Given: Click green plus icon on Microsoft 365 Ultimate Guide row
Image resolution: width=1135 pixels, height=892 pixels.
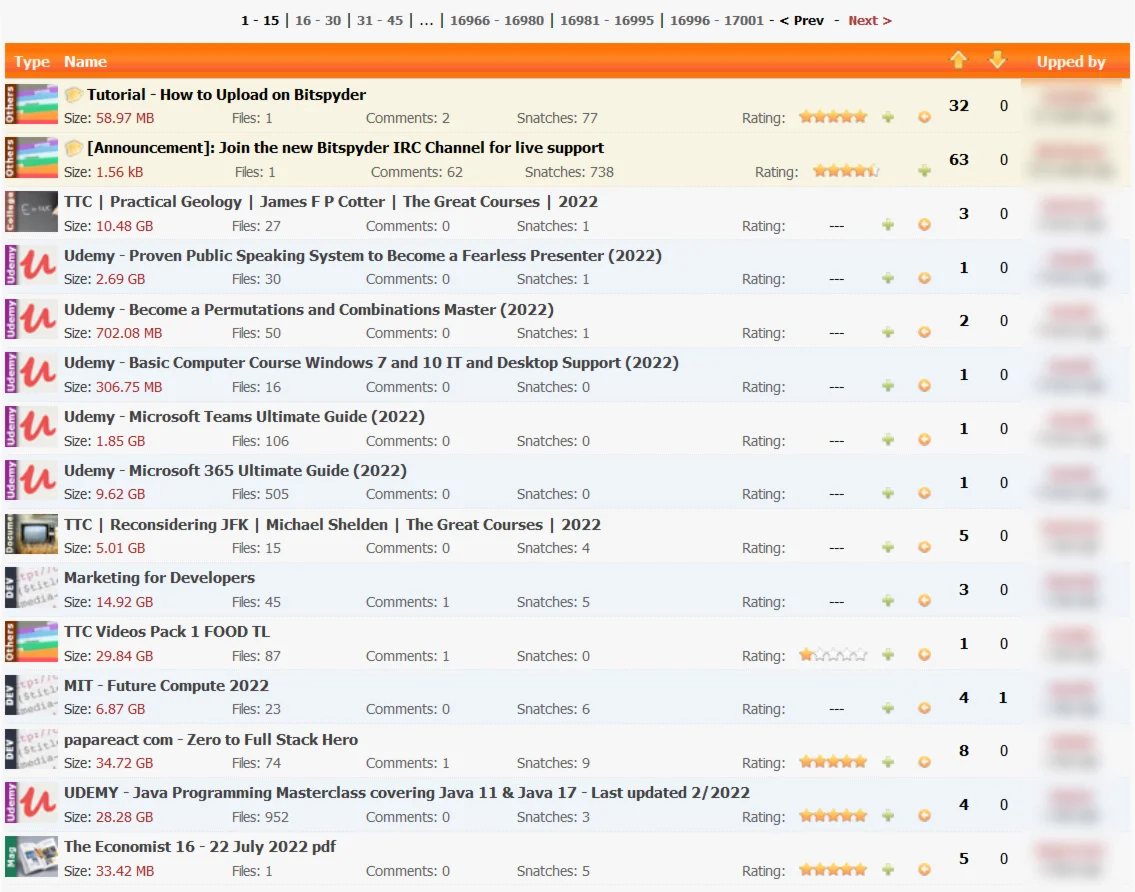Looking at the screenshot, I should [x=888, y=493].
